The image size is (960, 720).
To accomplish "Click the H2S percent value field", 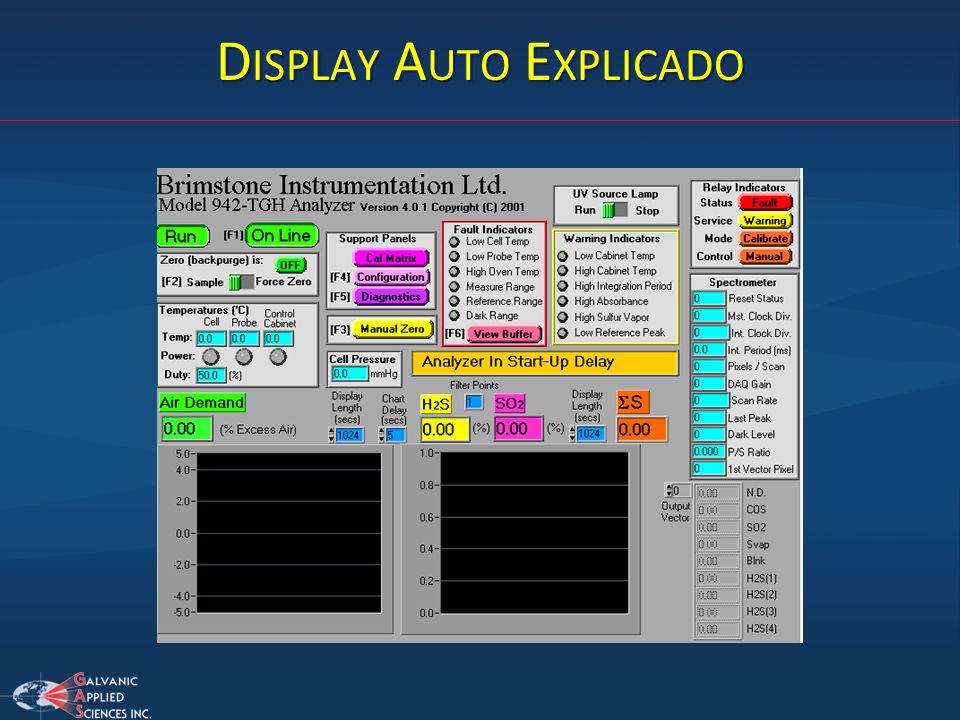I will tap(445, 429).
